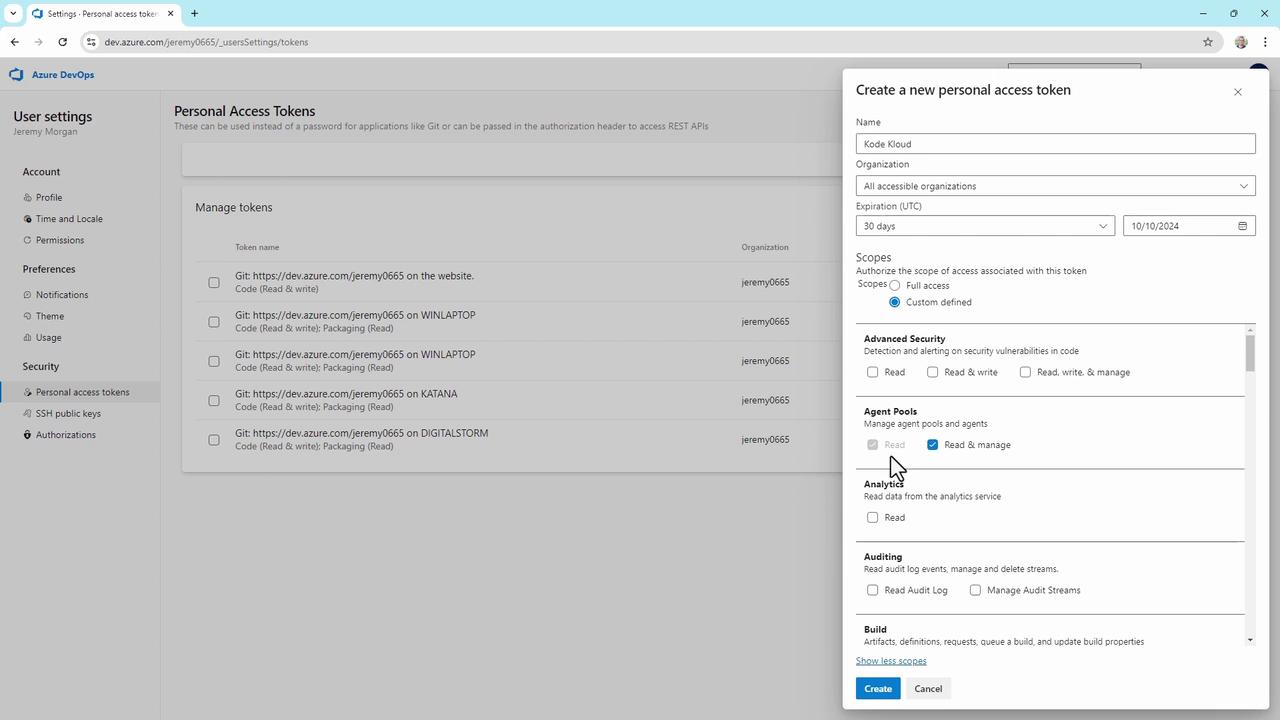Viewport: 1280px width, 720px height.
Task: Click the Azure DevOps logo icon
Action: tap(16, 75)
